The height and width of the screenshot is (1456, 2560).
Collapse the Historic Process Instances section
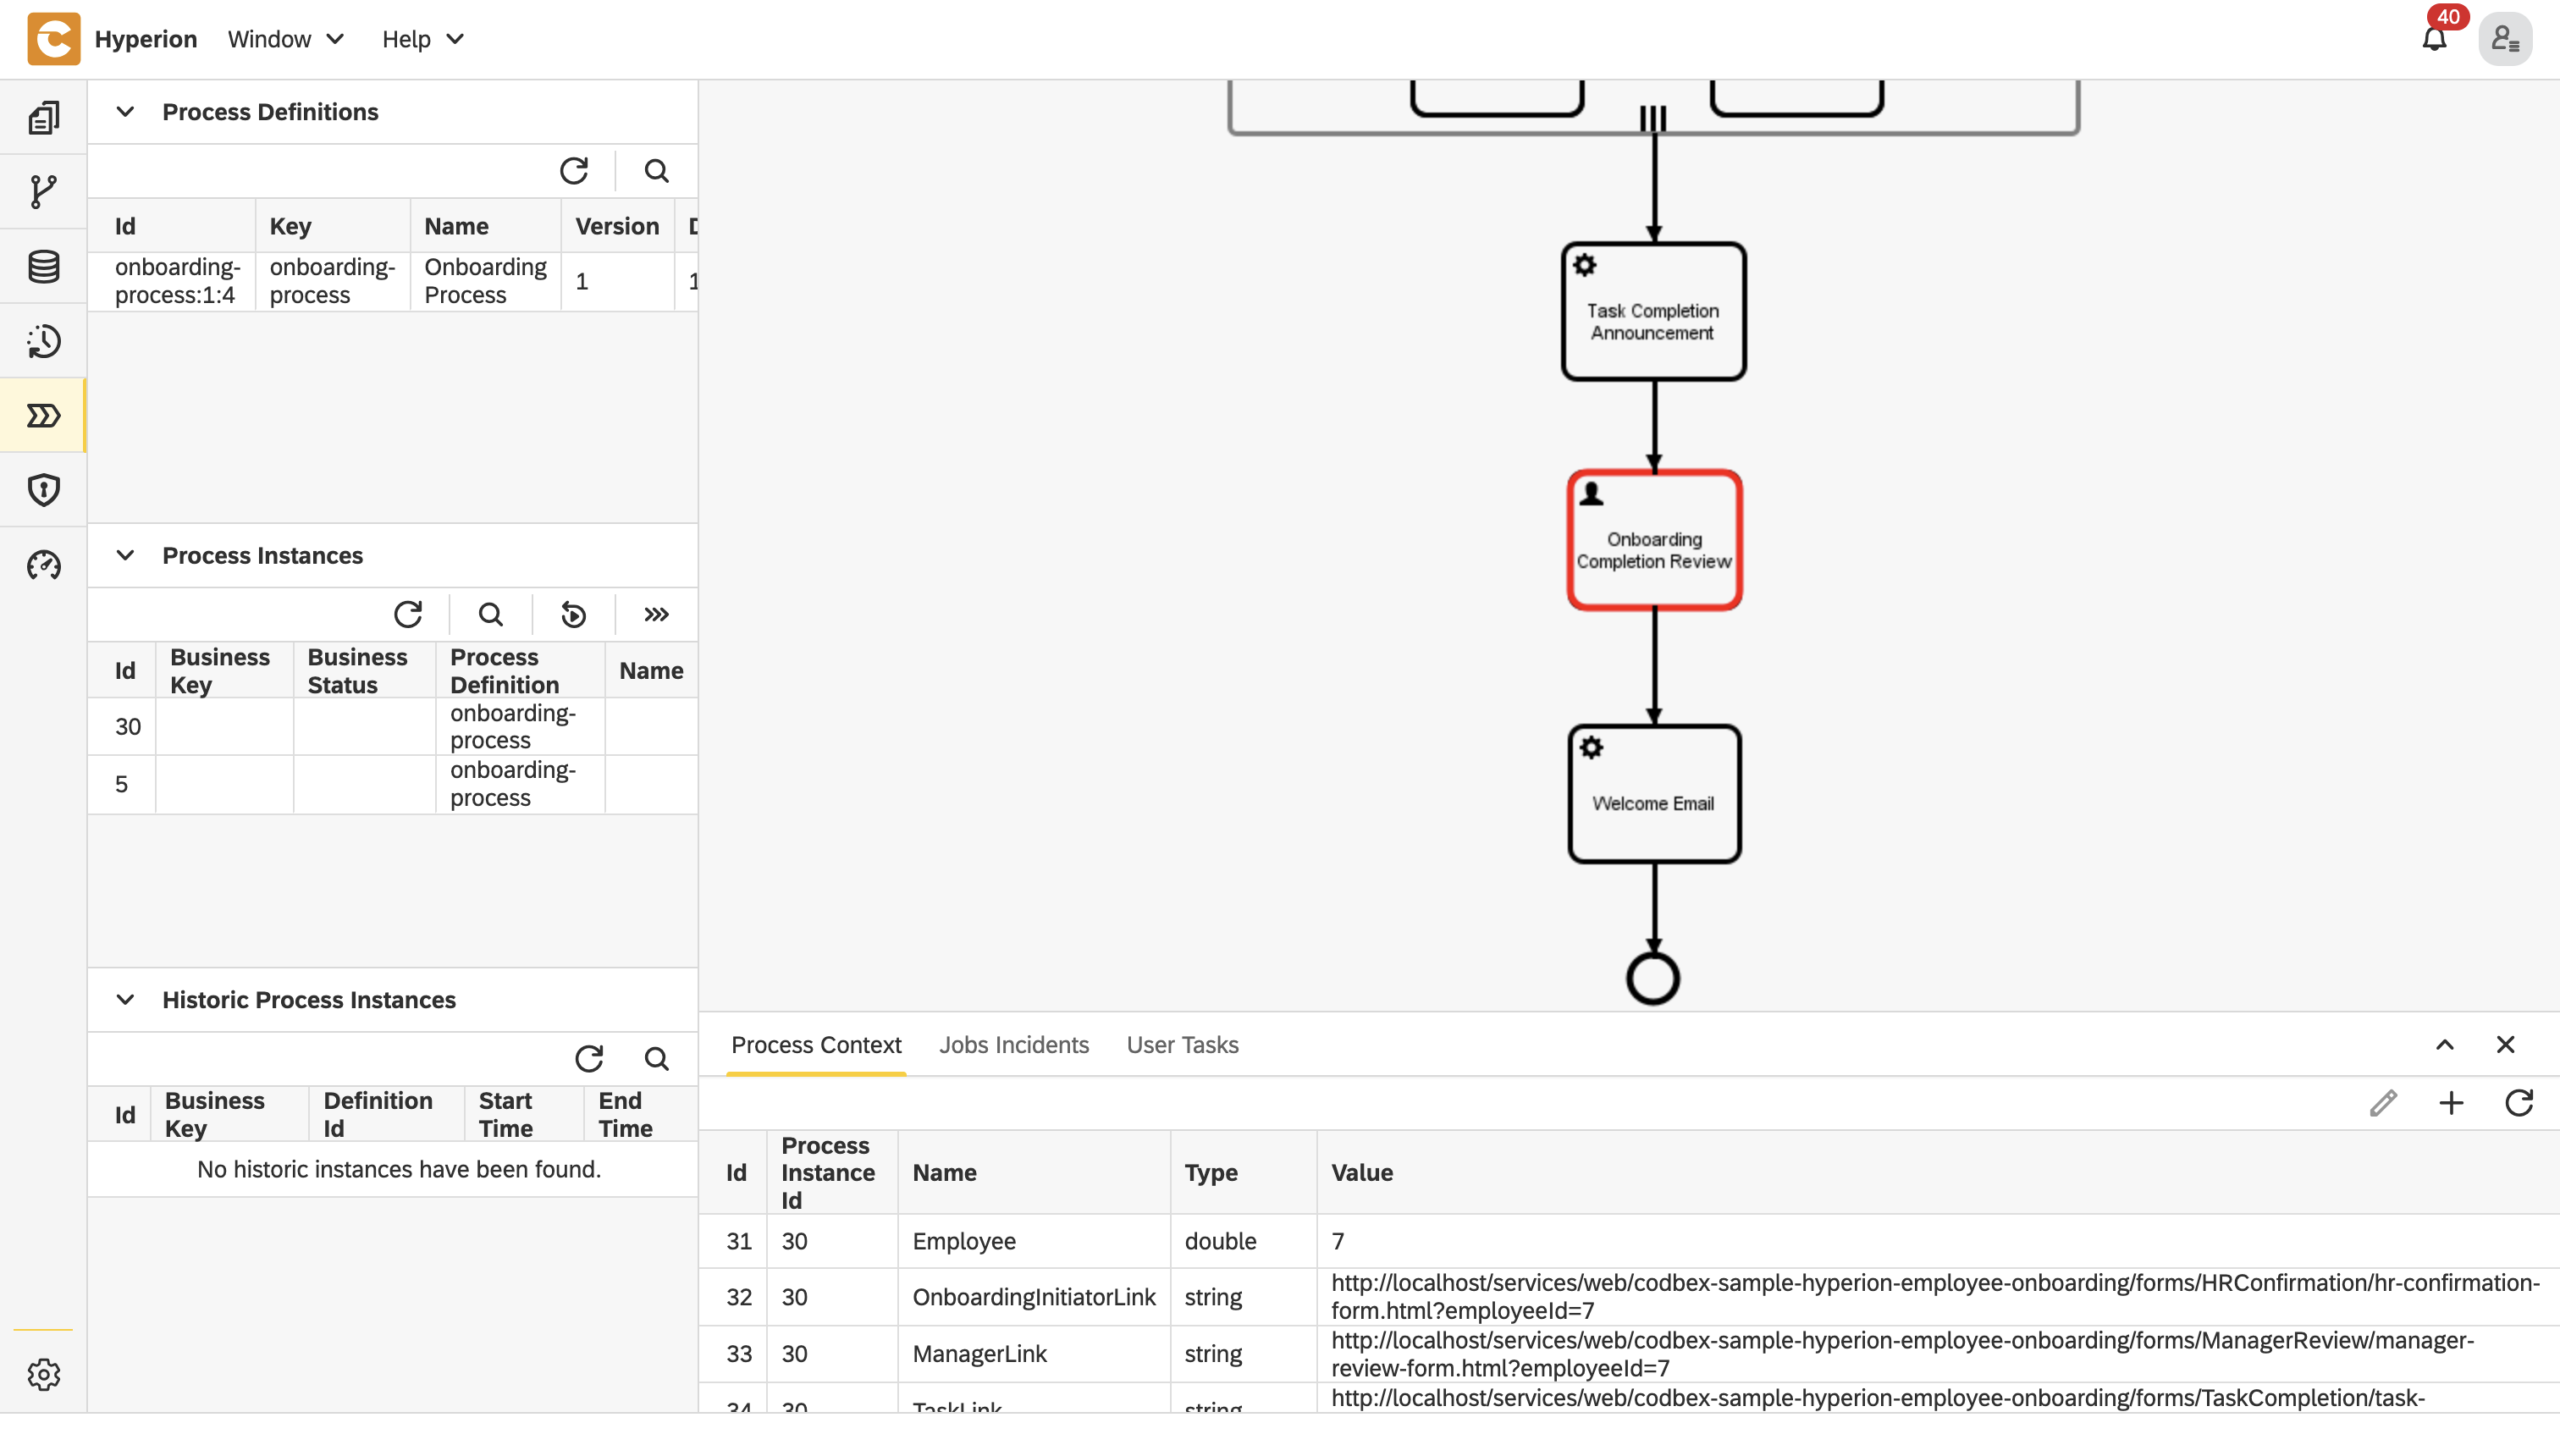(125, 999)
